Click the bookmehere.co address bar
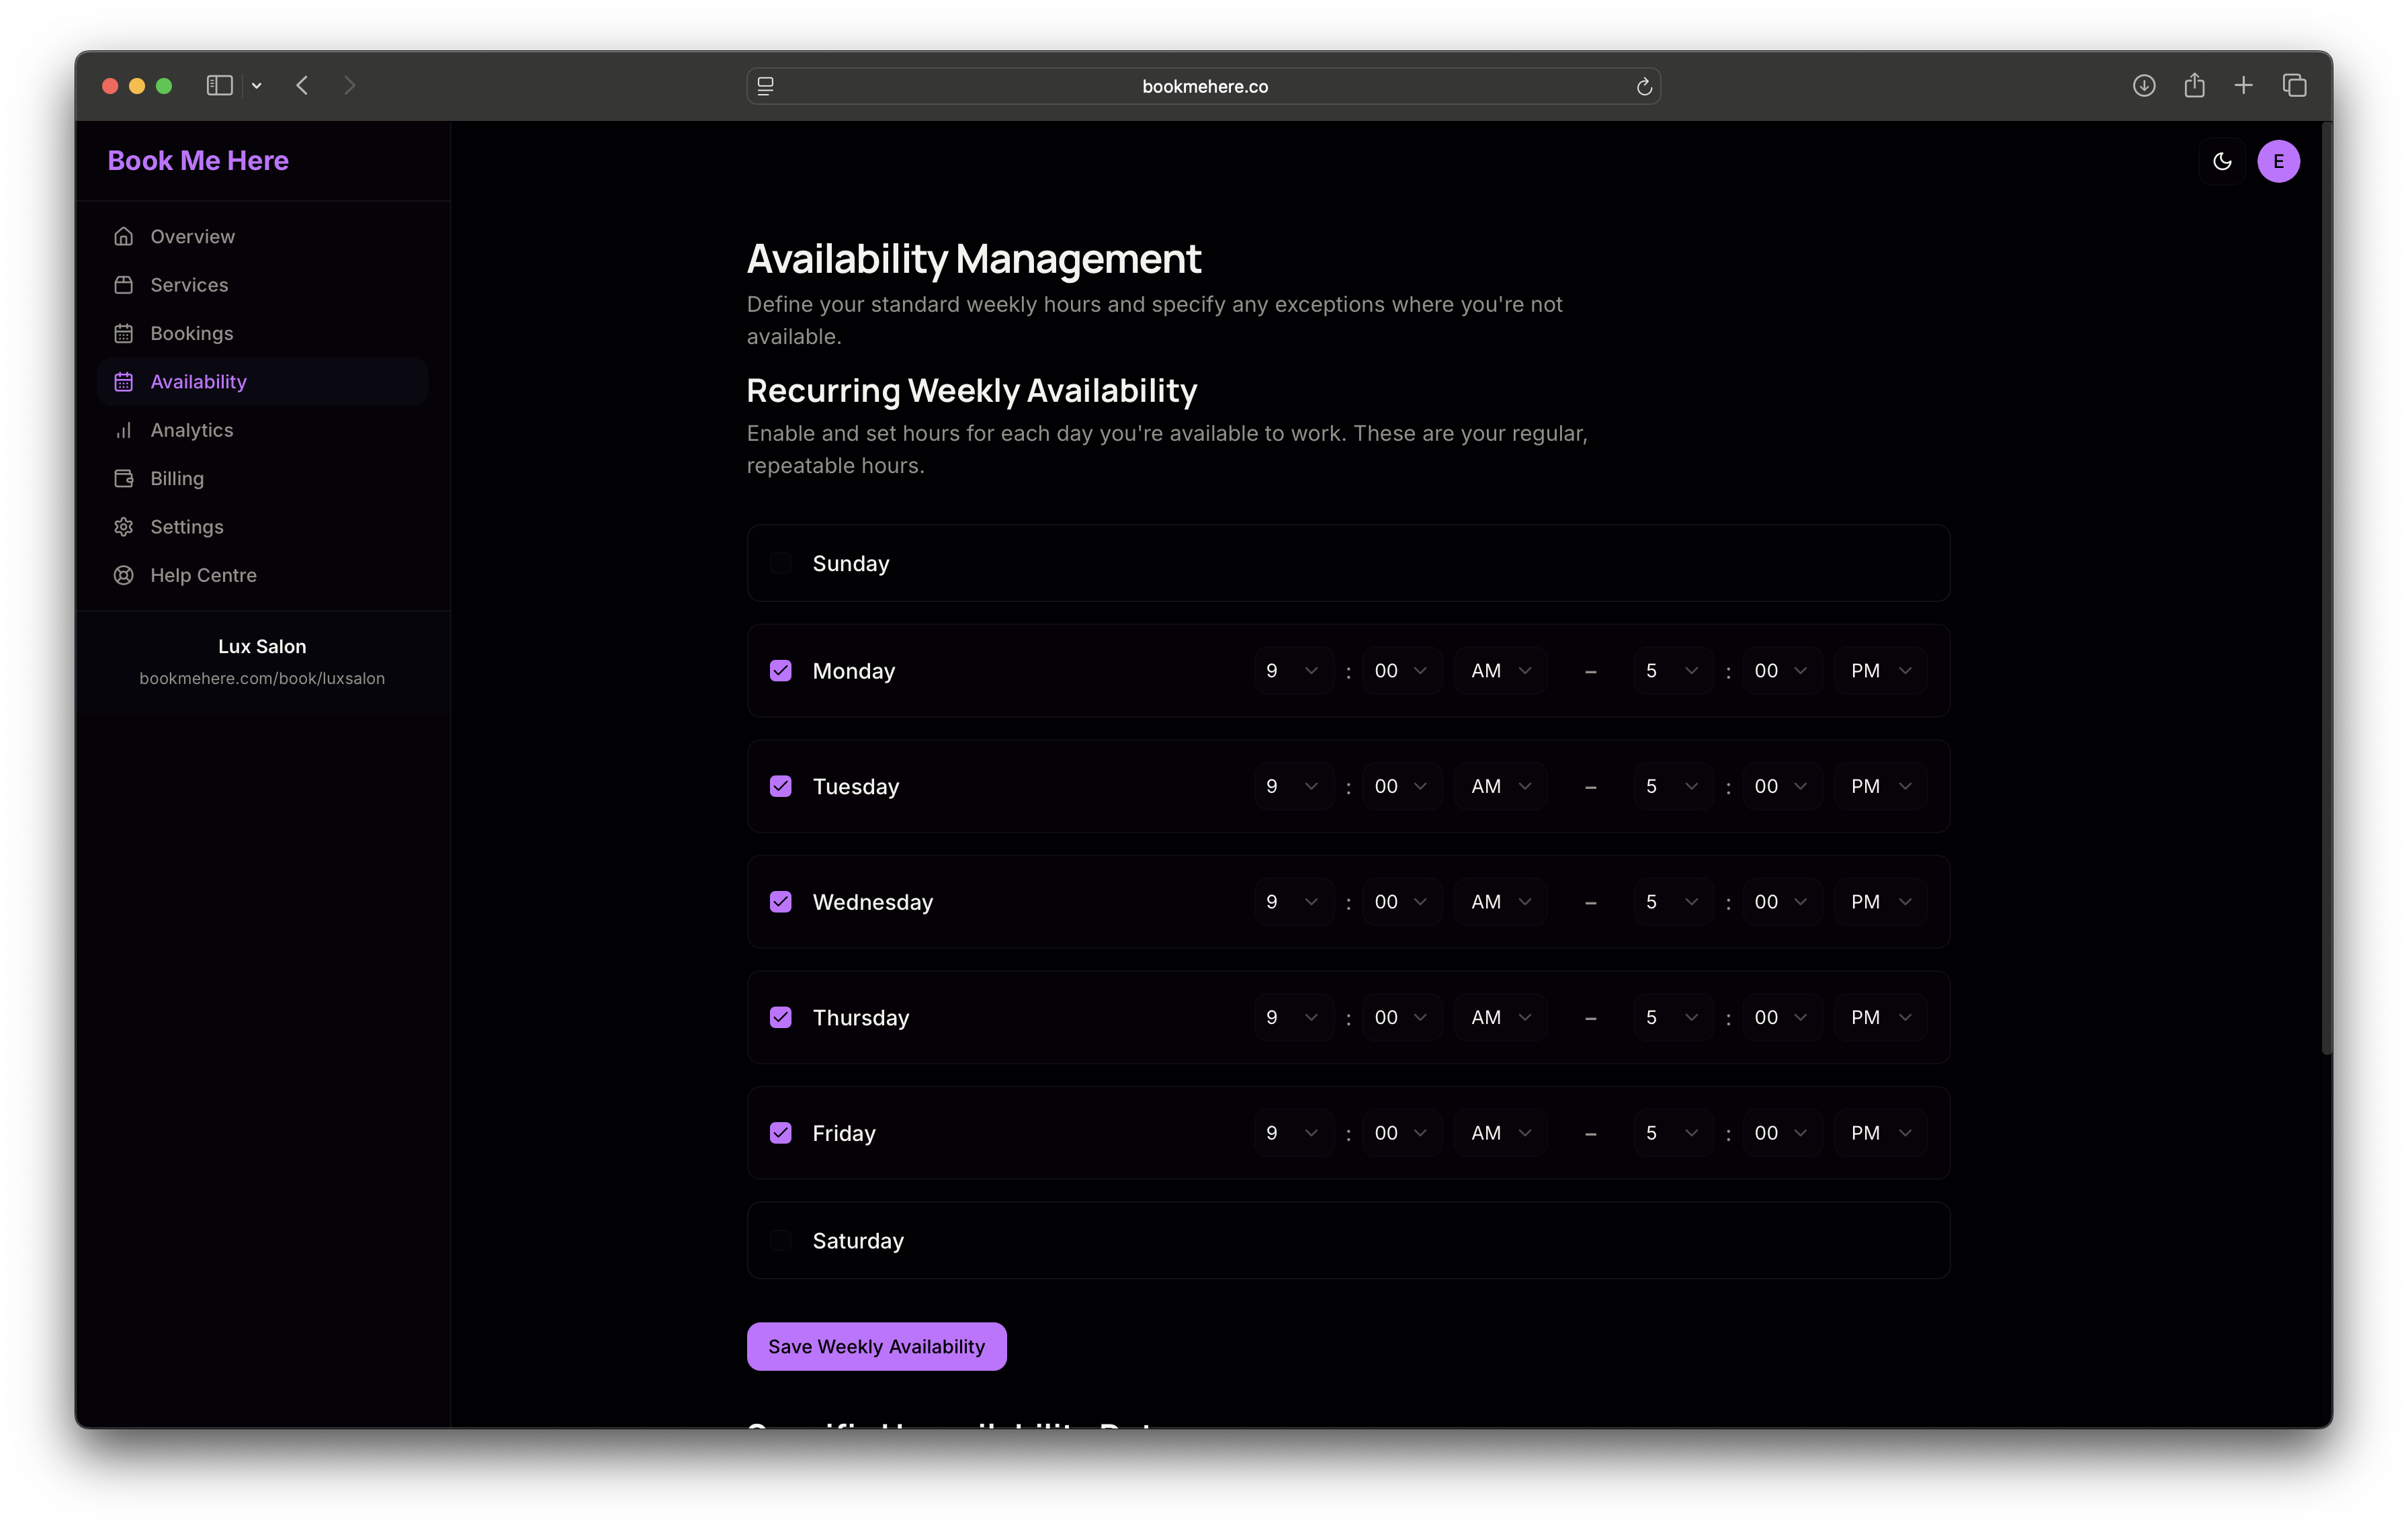Screen dimensions: 2408x1528 click(x=1204, y=86)
